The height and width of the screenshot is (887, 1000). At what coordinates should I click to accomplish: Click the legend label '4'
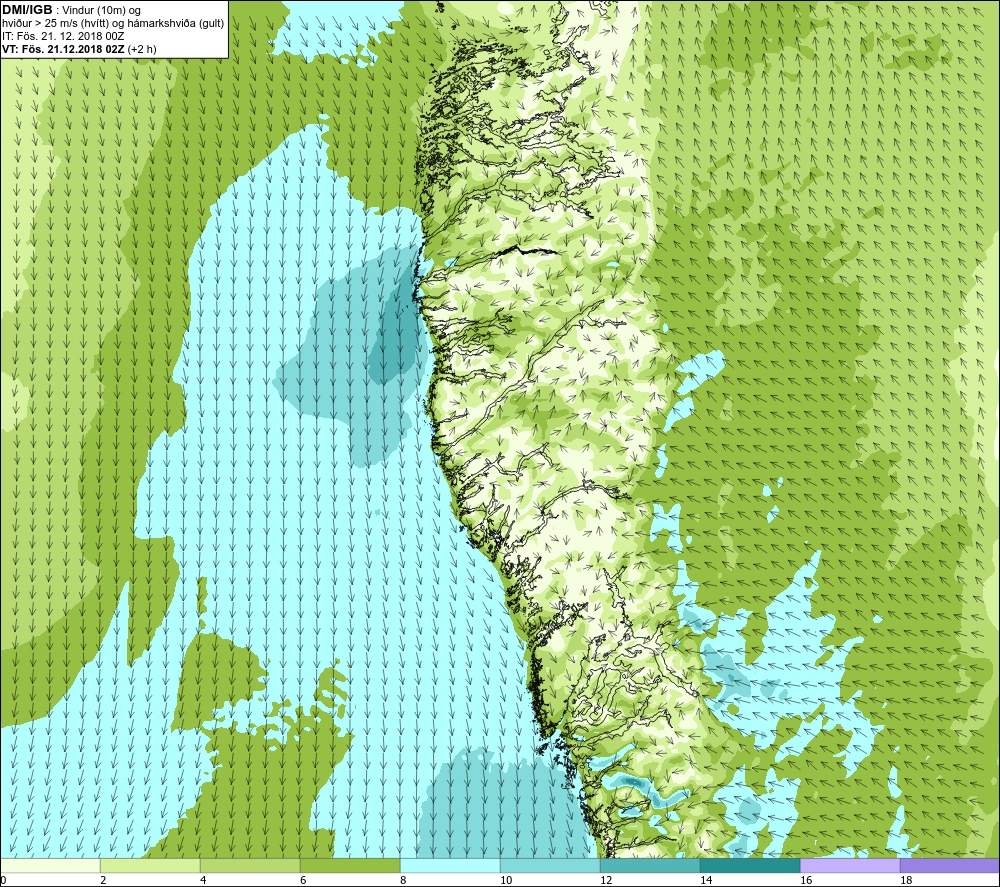pos(203,880)
